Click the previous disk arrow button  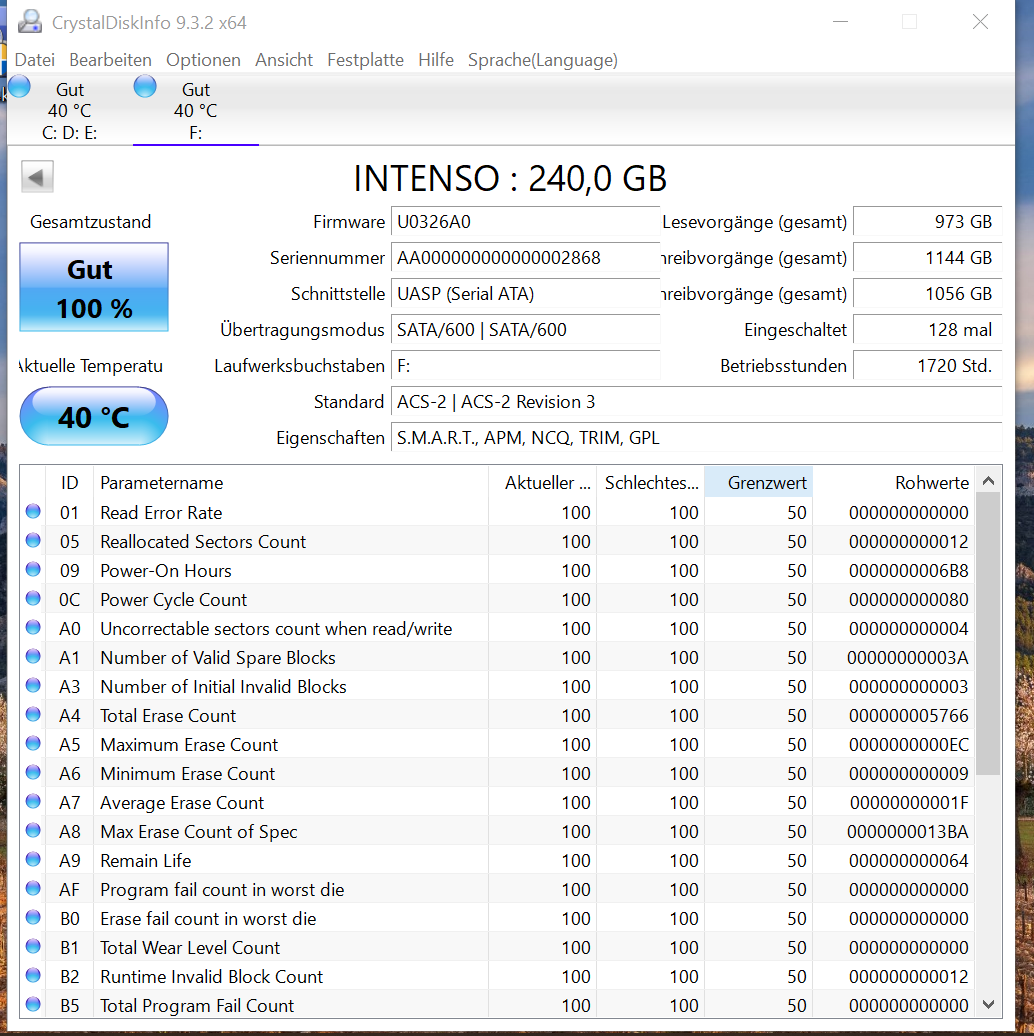(x=37, y=177)
